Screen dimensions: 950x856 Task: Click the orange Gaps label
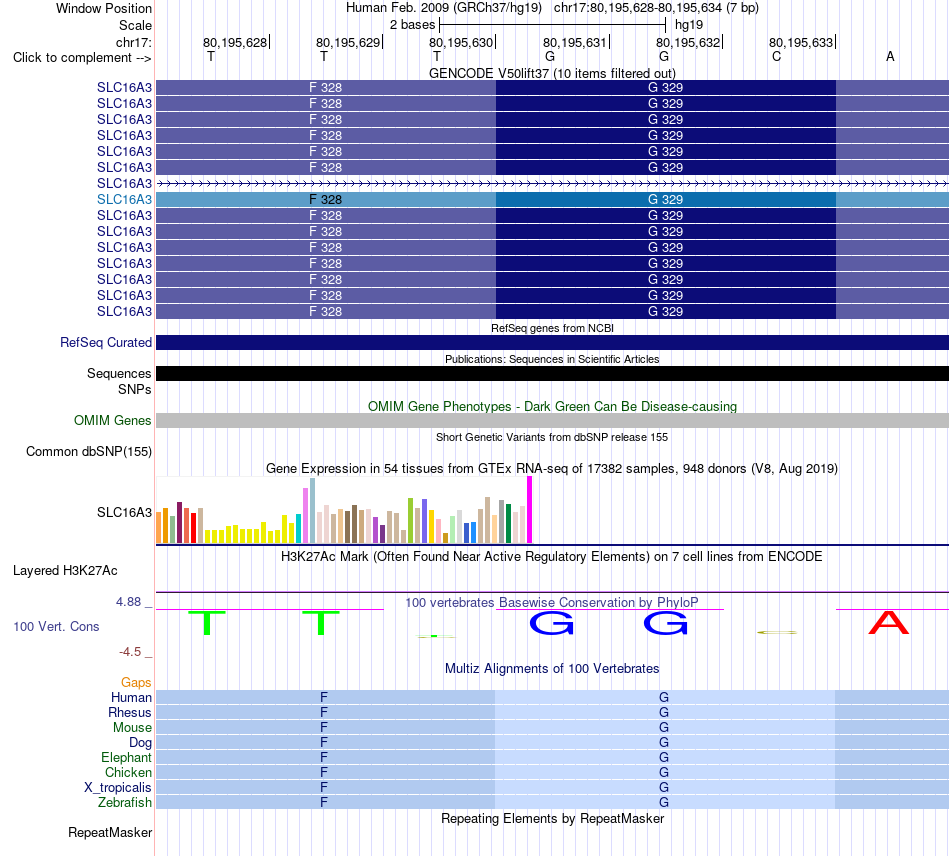click(x=136, y=683)
